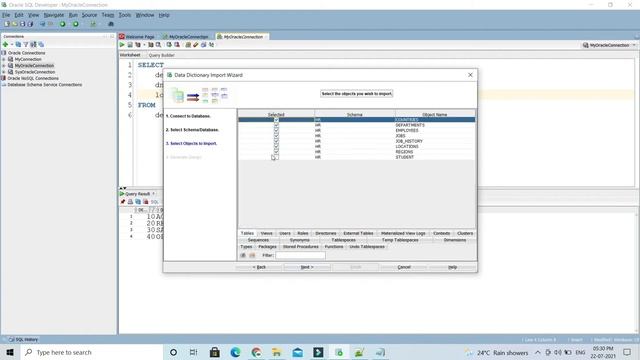Click the Rollback icon in worksheet toolbar
The height and width of the screenshot is (360, 640).
tap(177, 44)
